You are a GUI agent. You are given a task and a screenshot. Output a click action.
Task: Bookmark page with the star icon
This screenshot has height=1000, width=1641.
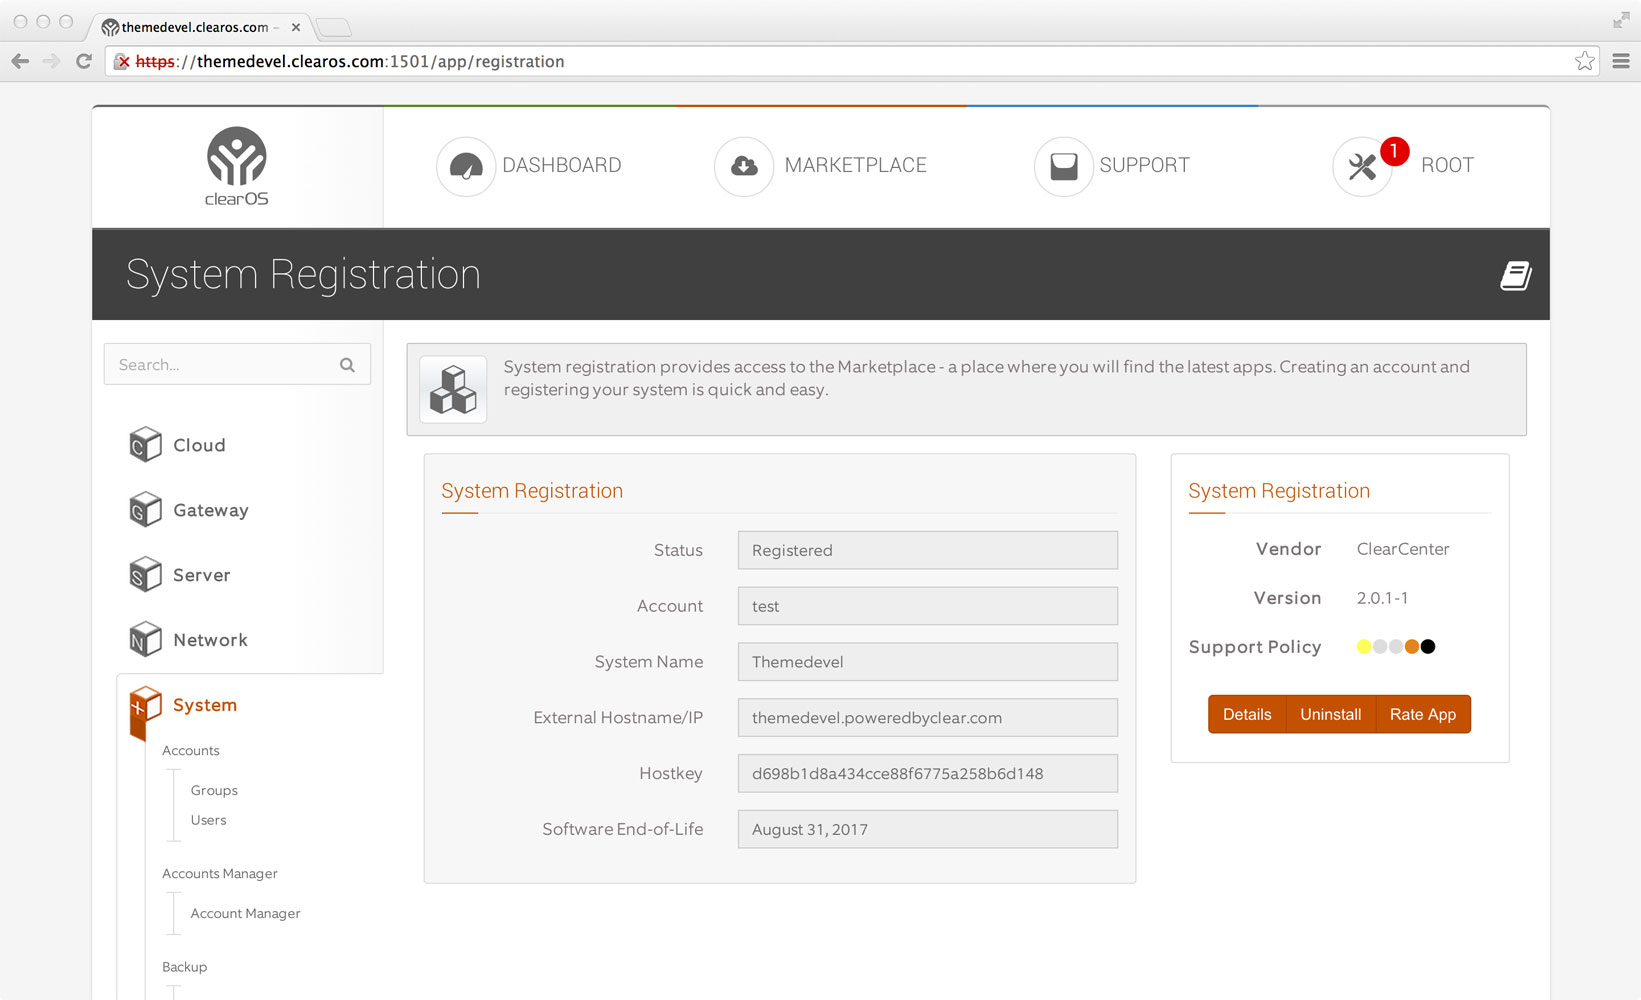pyautogui.click(x=1585, y=61)
